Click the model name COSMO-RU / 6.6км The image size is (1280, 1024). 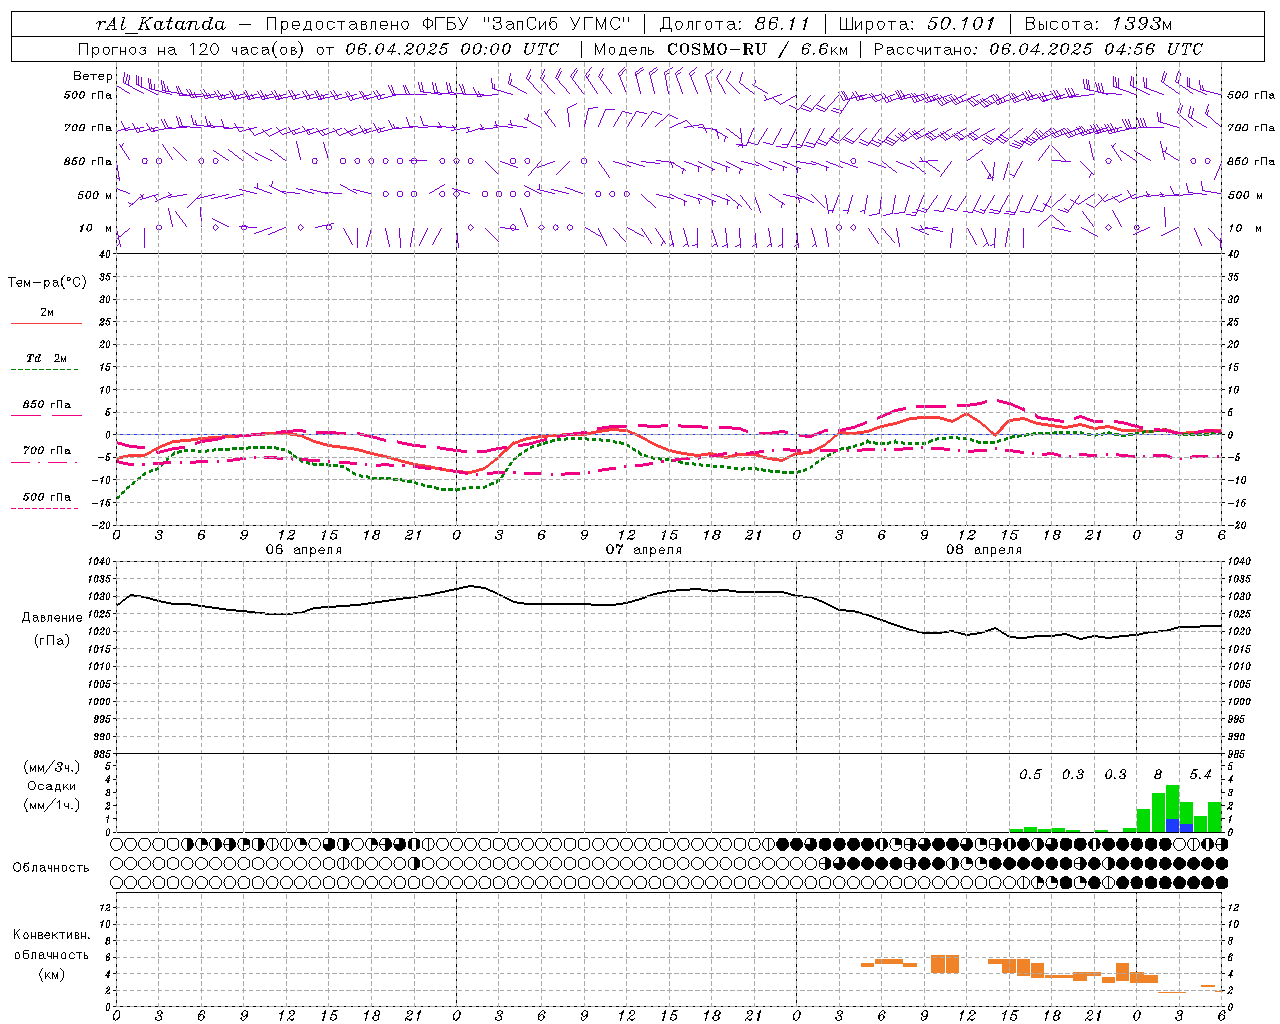pyautogui.click(x=757, y=49)
